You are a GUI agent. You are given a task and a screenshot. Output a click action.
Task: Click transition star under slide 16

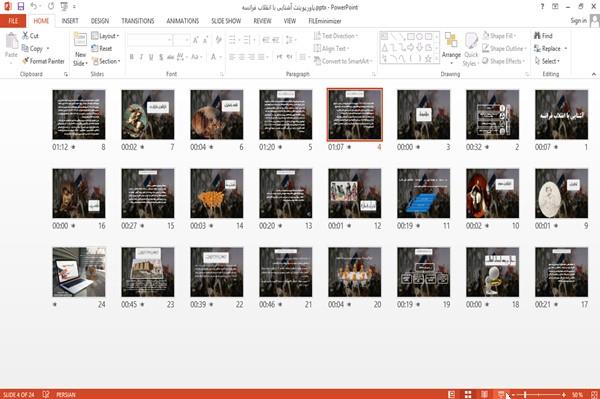(73, 226)
